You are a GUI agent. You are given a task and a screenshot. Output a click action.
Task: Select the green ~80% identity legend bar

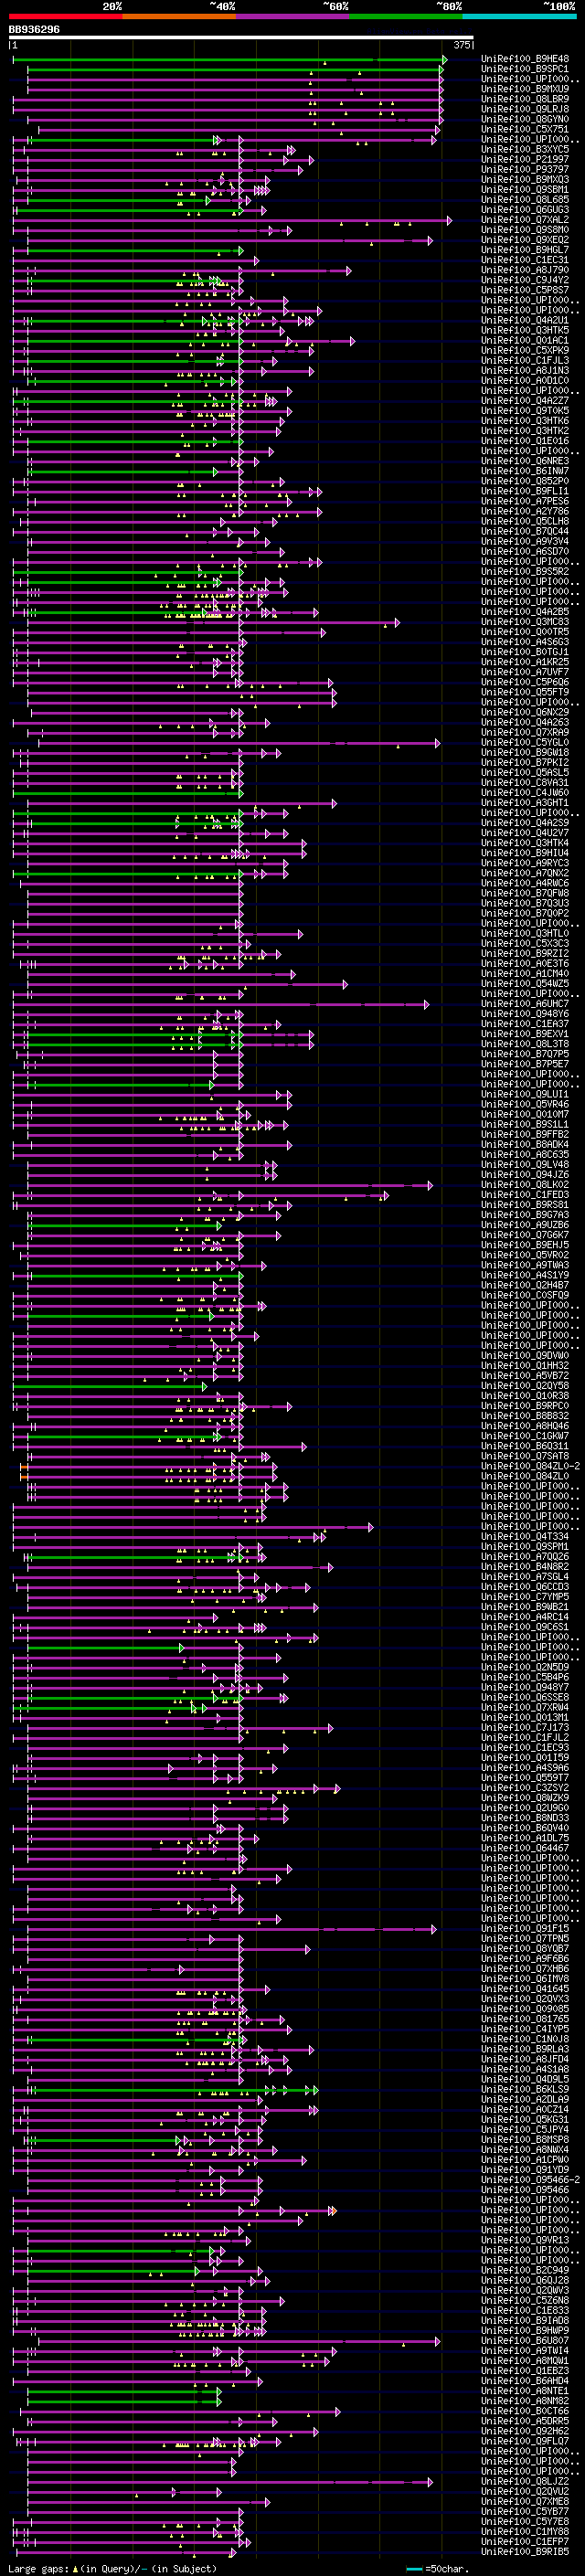coord(406,17)
